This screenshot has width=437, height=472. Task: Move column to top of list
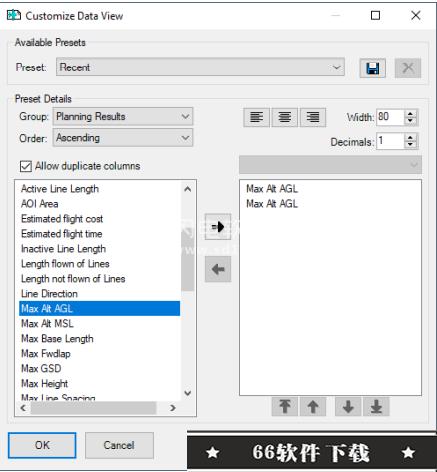pyautogui.click(x=285, y=407)
